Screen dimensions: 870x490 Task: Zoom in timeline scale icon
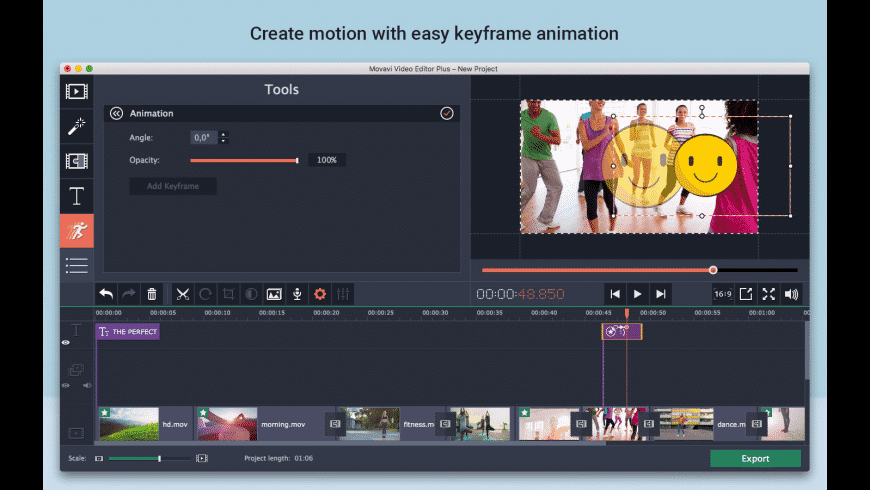coord(202,458)
